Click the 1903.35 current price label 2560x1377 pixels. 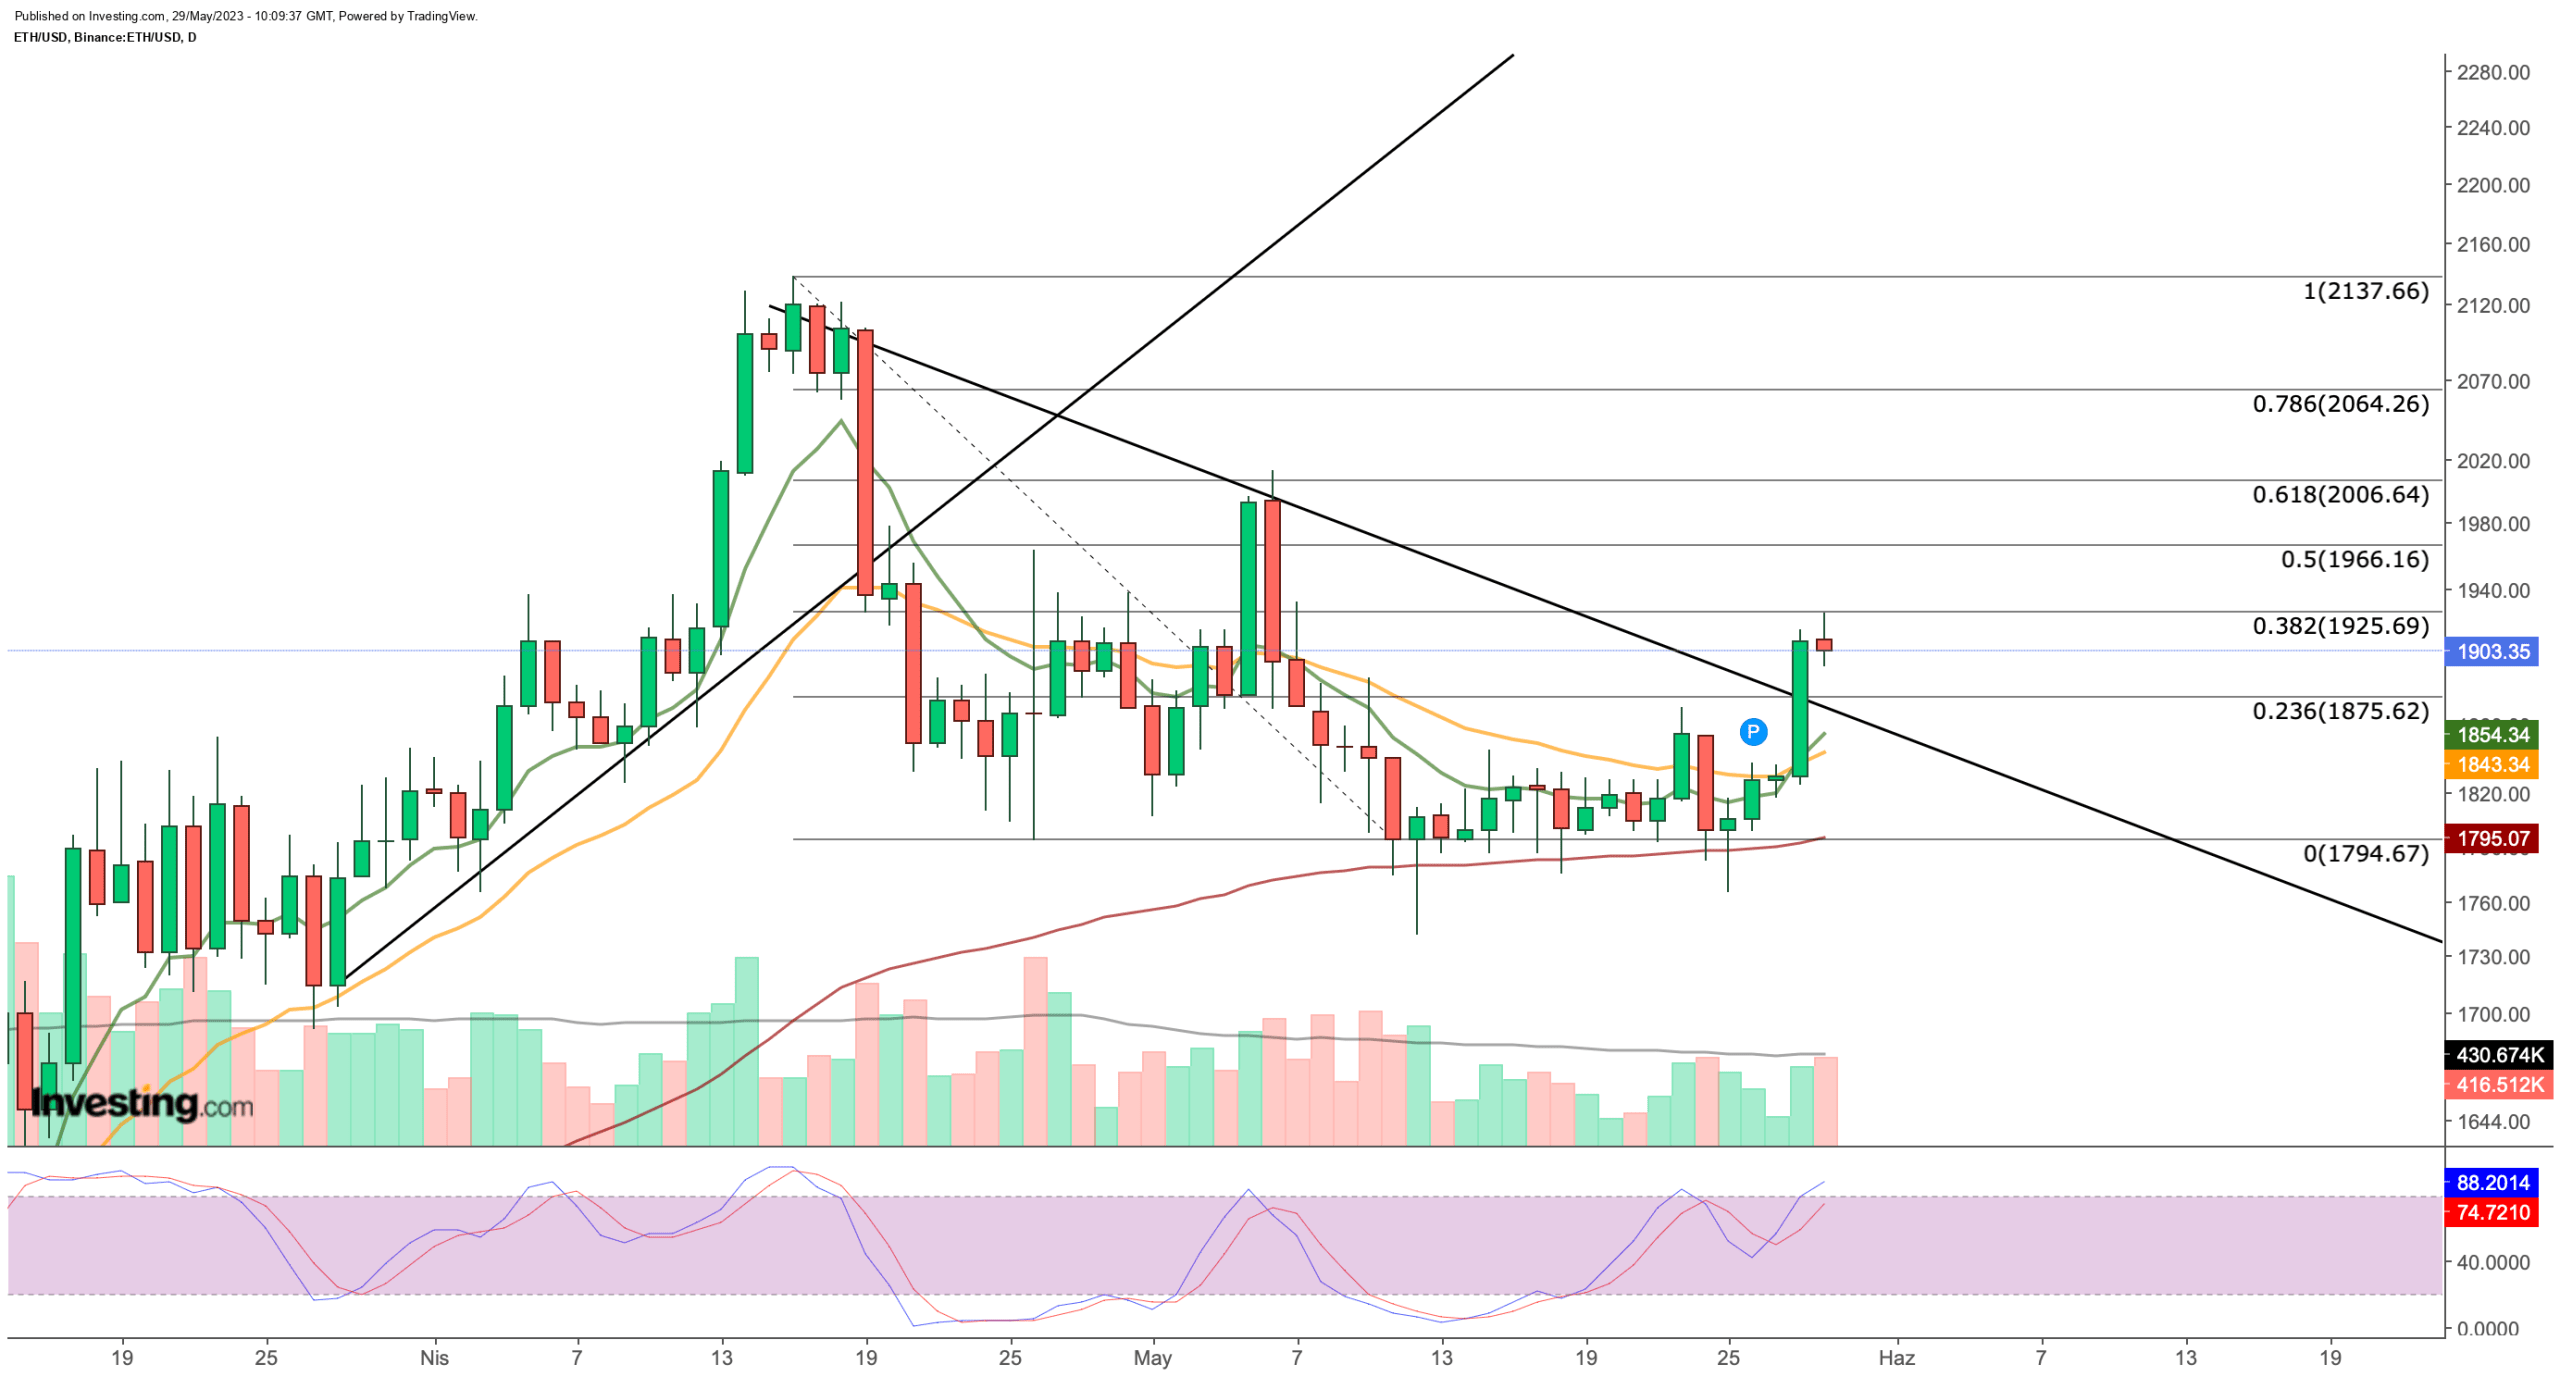[2492, 651]
